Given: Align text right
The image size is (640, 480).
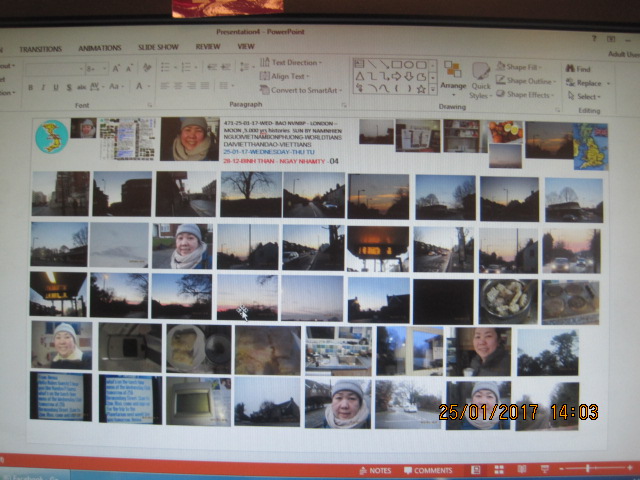Looking at the screenshot, I should pos(191,86).
